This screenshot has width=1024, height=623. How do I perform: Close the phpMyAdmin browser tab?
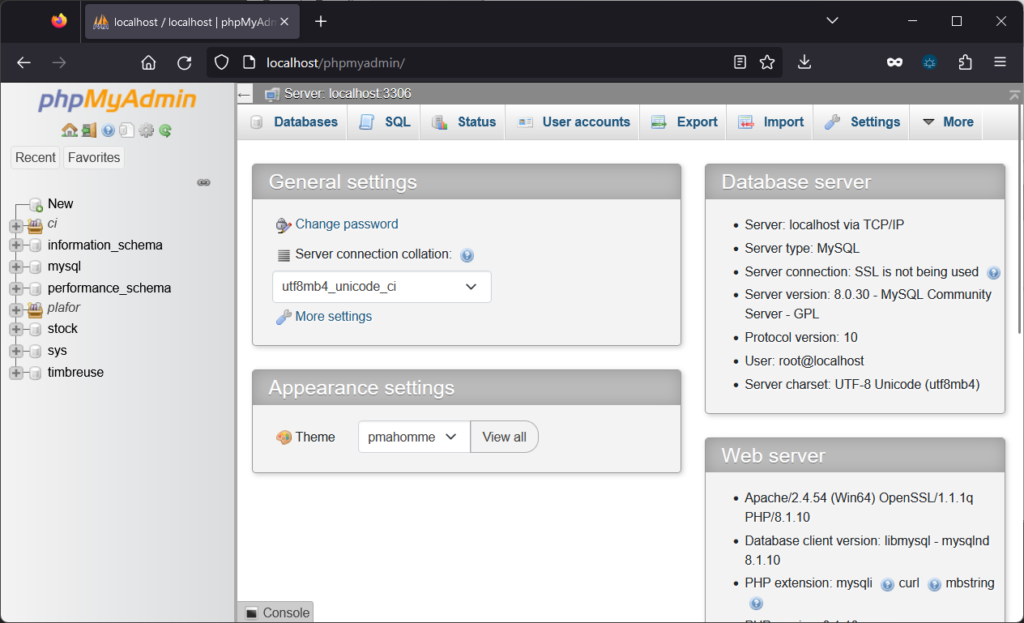coord(285,22)
